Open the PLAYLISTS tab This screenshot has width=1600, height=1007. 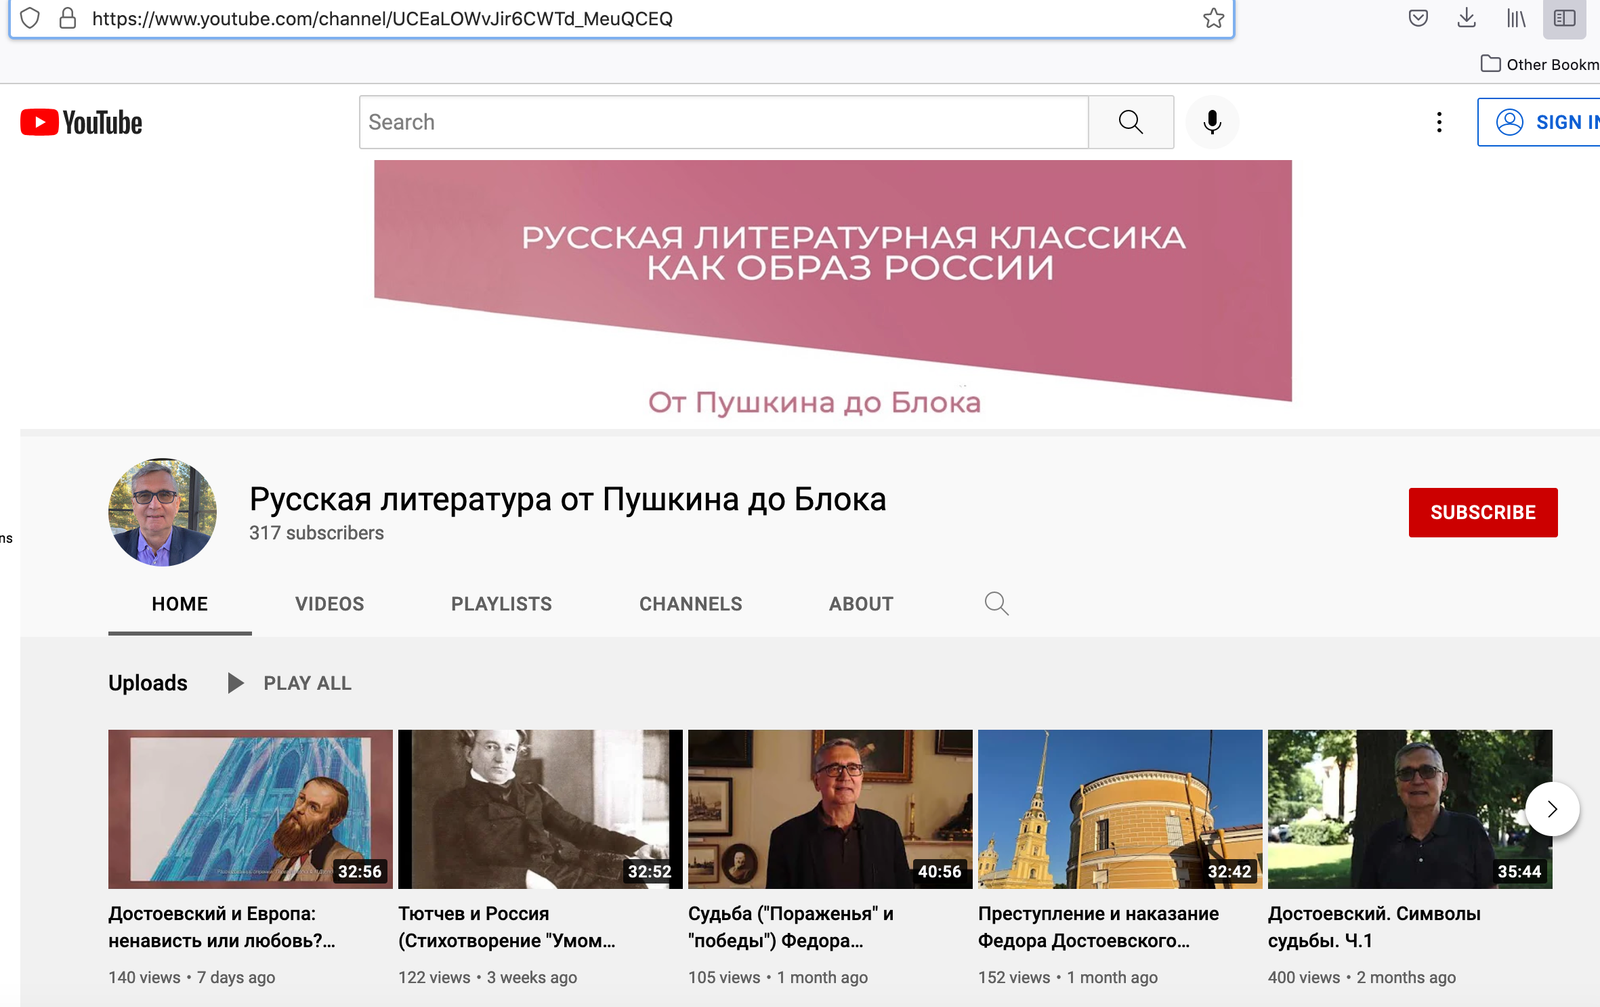(x=501, y=603)
